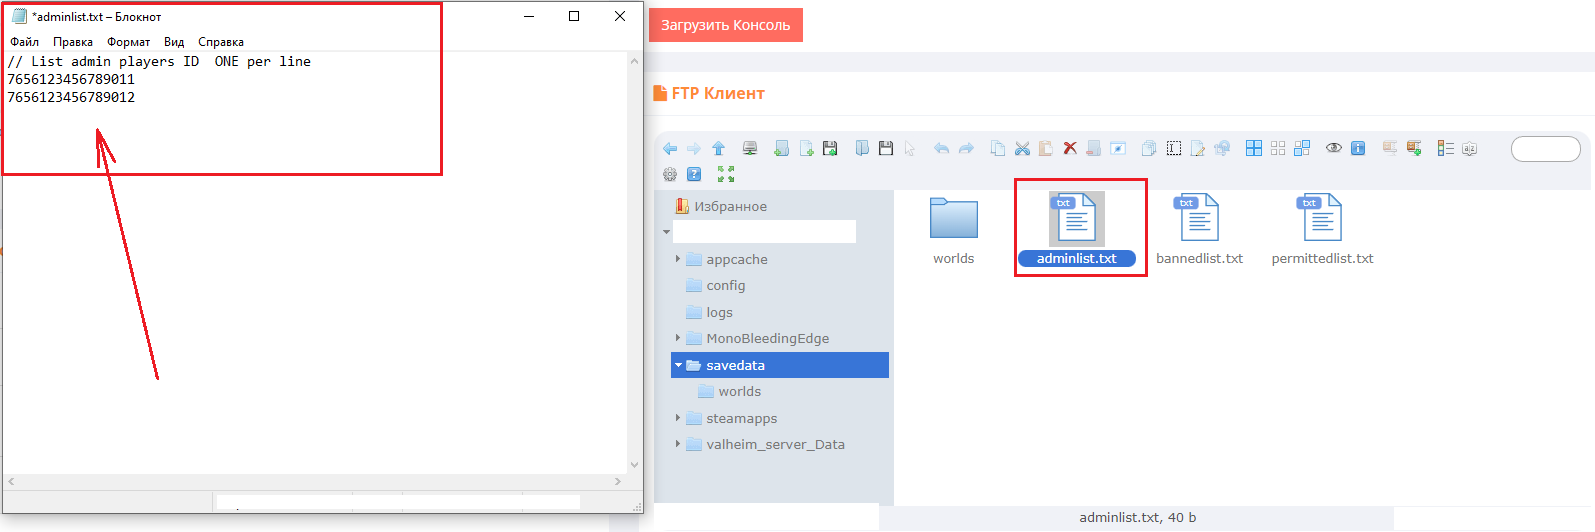Viewport: 1595px width, 532px height.
Task: Open FTP client preferences with the gear icon
Action: (x=670, y=174)
